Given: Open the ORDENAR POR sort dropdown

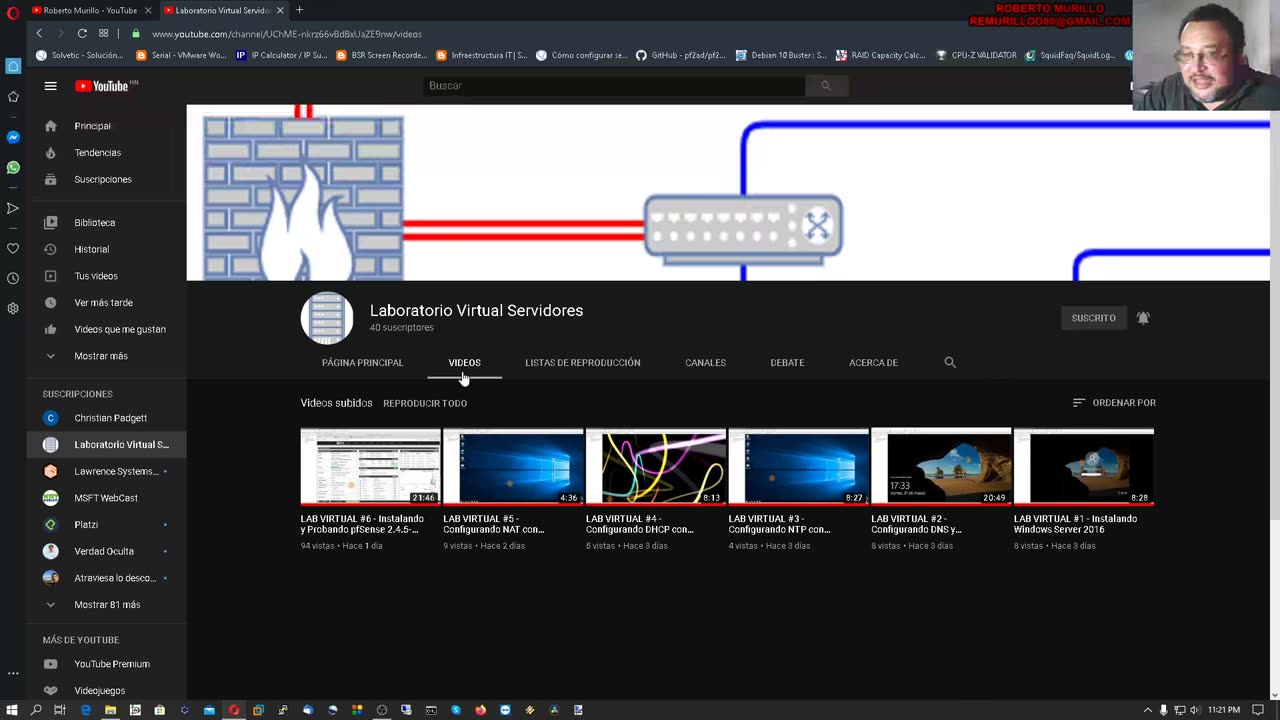Looking at the screenshot, I should pos(1114,403).
